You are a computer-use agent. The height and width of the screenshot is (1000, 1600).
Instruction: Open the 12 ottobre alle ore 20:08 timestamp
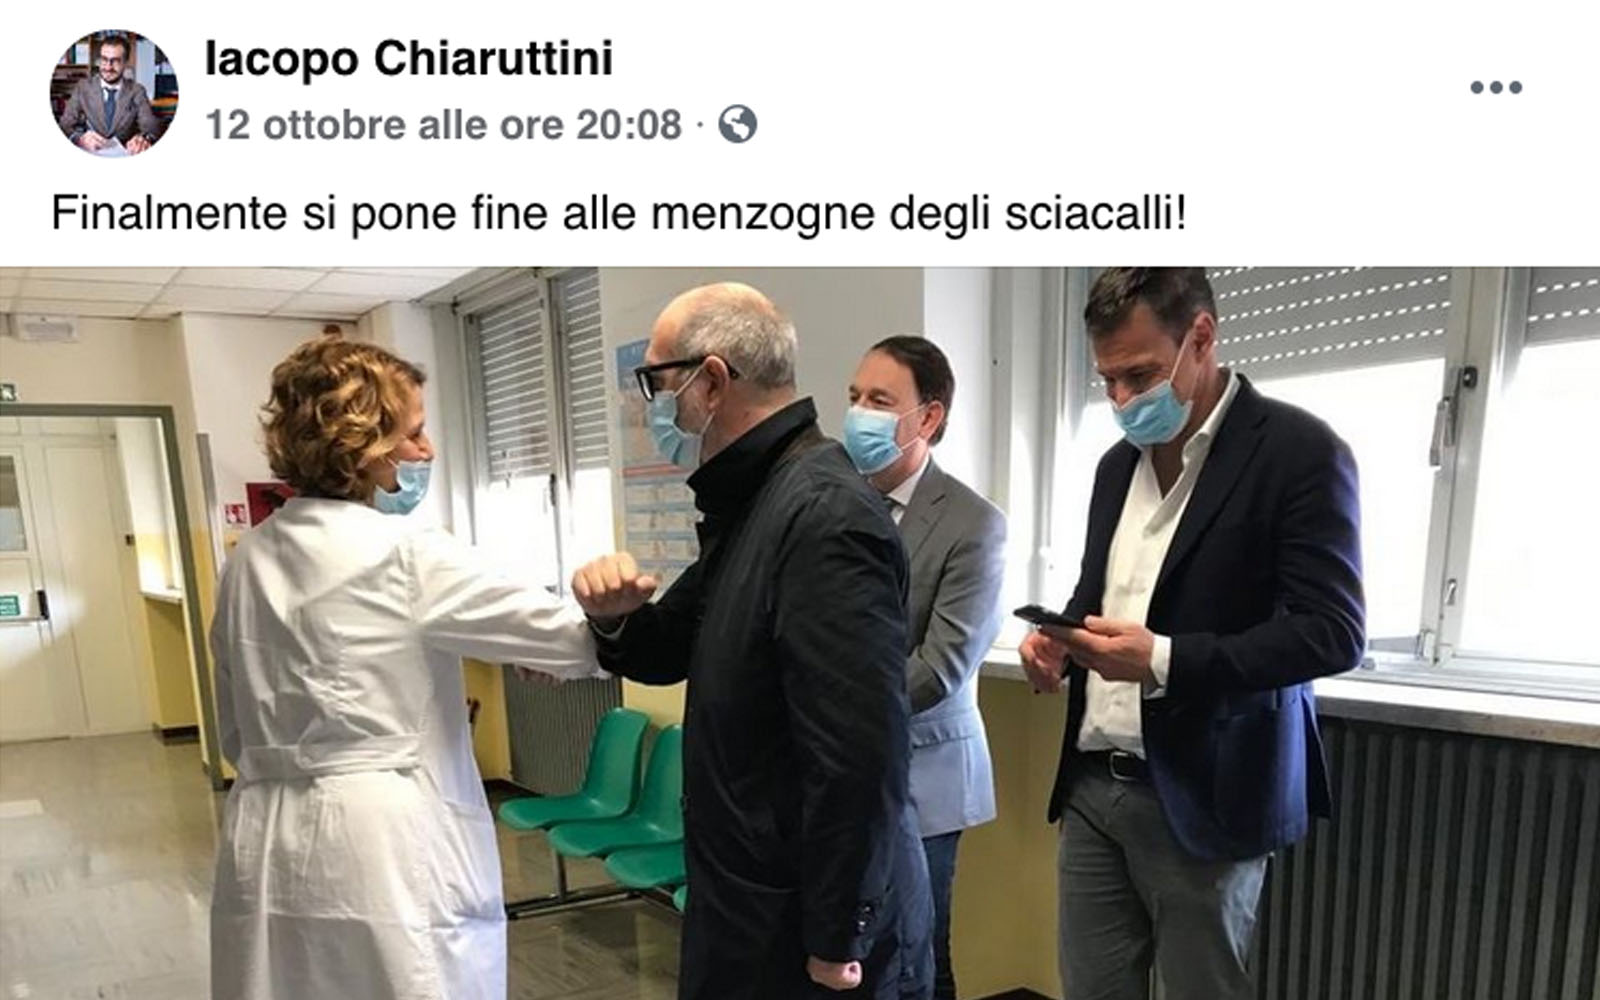(444, 126)
